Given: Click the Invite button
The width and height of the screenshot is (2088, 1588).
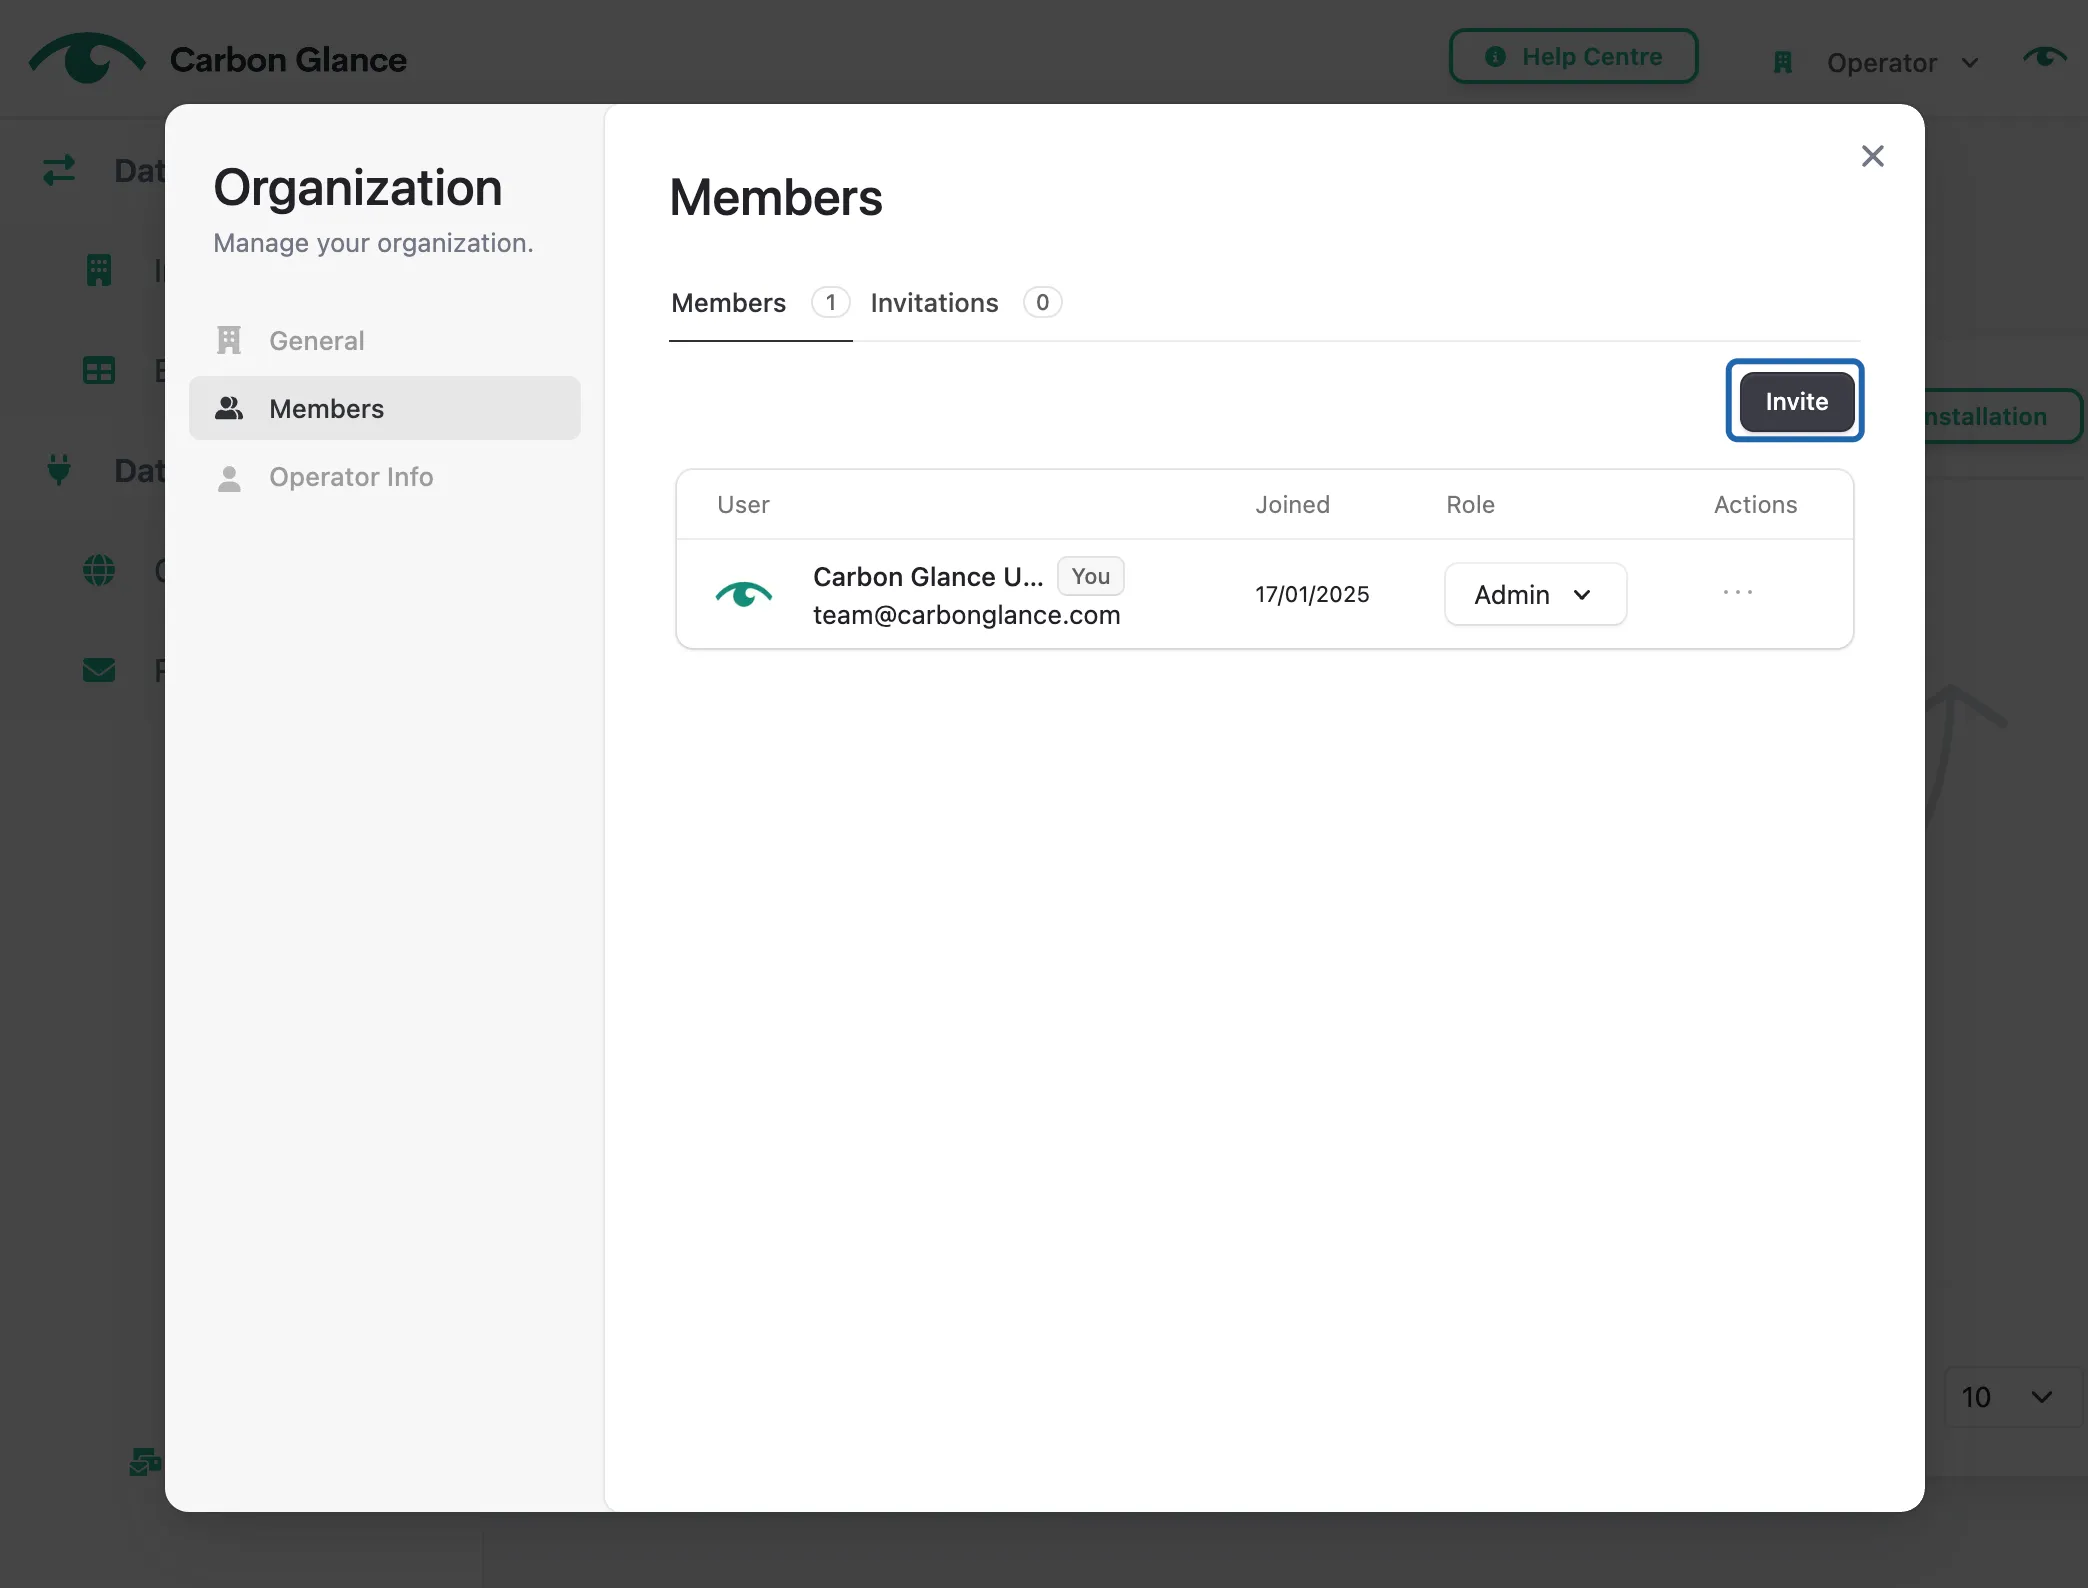Looking at the screenshot, I should 1796,401.
